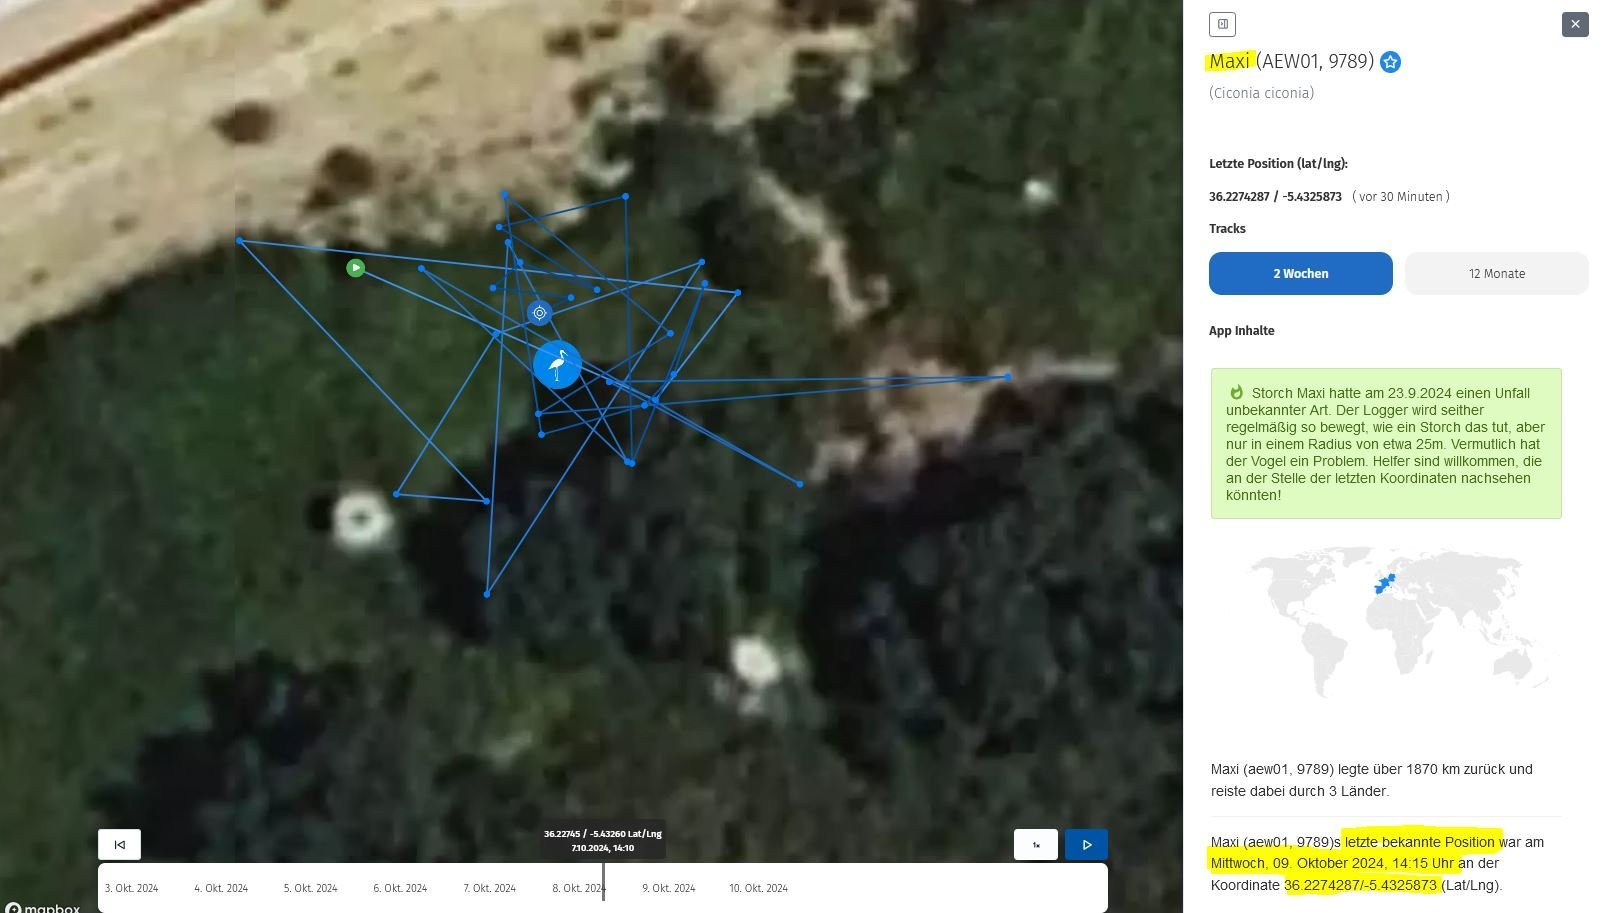Screen dimensions: 1602x913
Task: Jump back to track start
Action: coord(119,844)
